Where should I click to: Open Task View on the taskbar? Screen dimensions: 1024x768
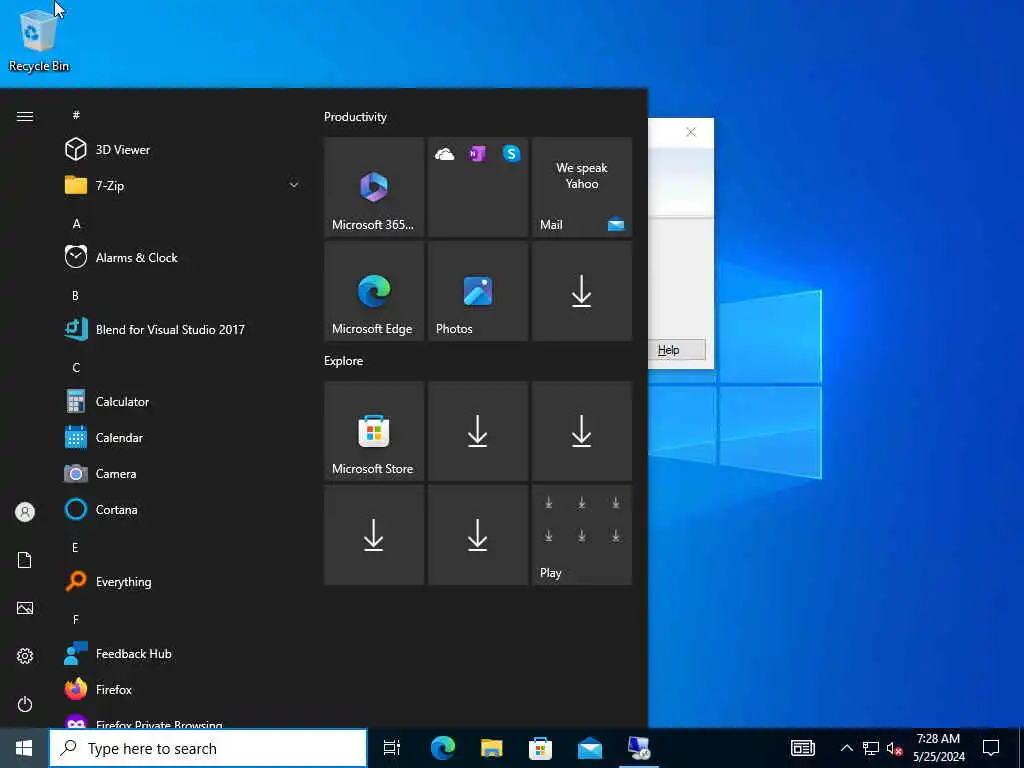(392, 748)
